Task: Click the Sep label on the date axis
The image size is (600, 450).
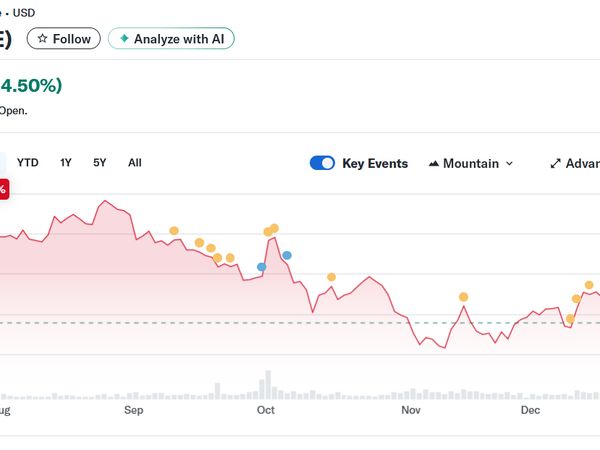Action: click(133, 410)
